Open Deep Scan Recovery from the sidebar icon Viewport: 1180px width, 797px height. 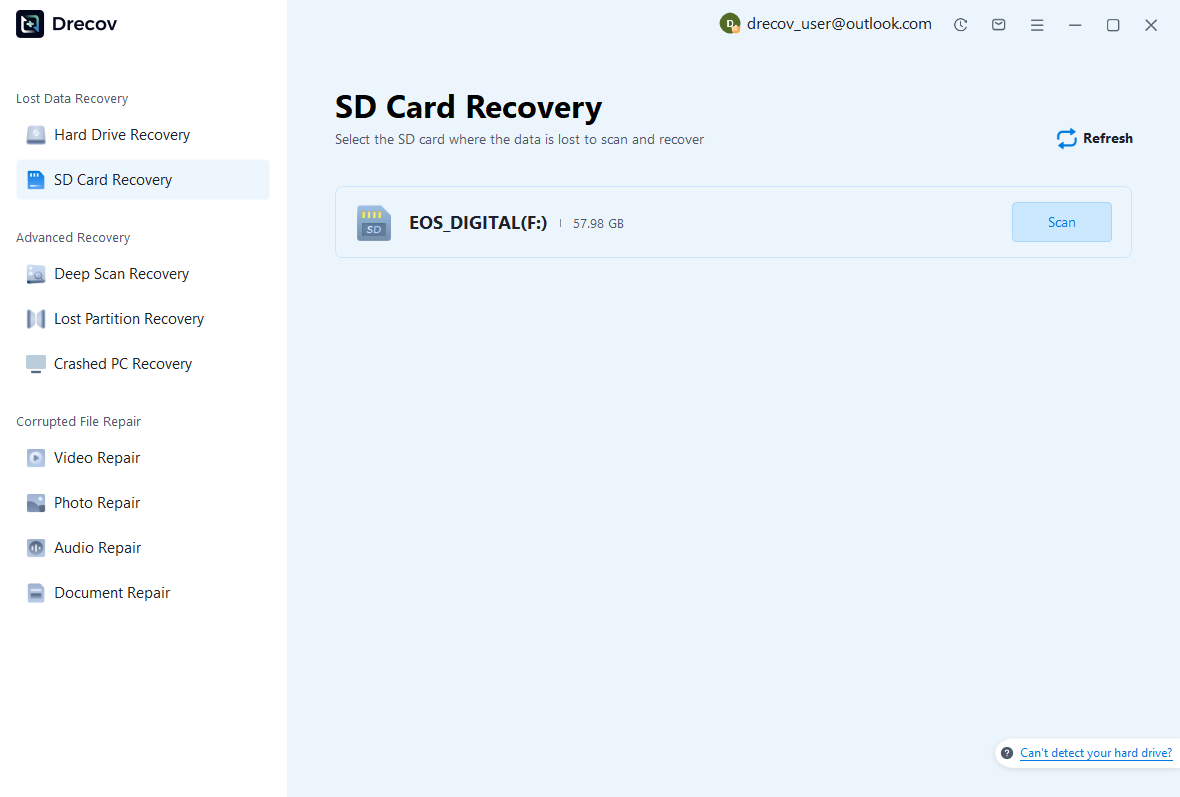pos(36,273)
